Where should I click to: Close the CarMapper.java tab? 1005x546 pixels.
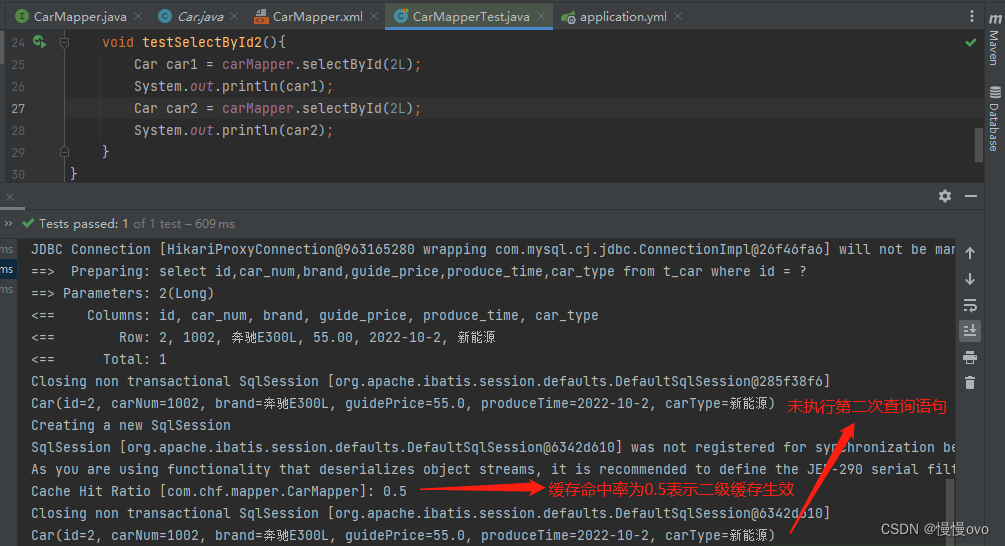click(x=138, y=17)
